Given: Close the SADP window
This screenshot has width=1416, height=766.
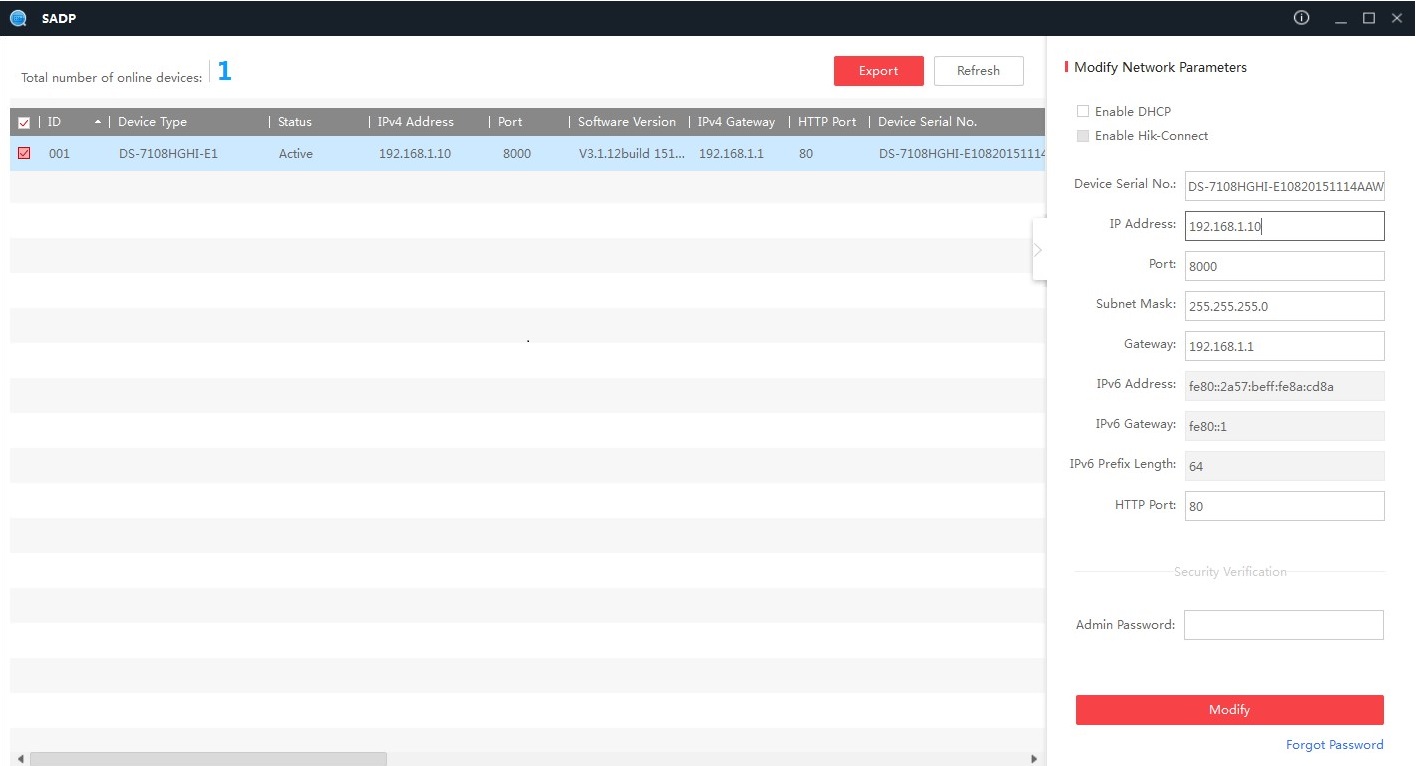Looking at the screenshot, I should (1397, 18).
